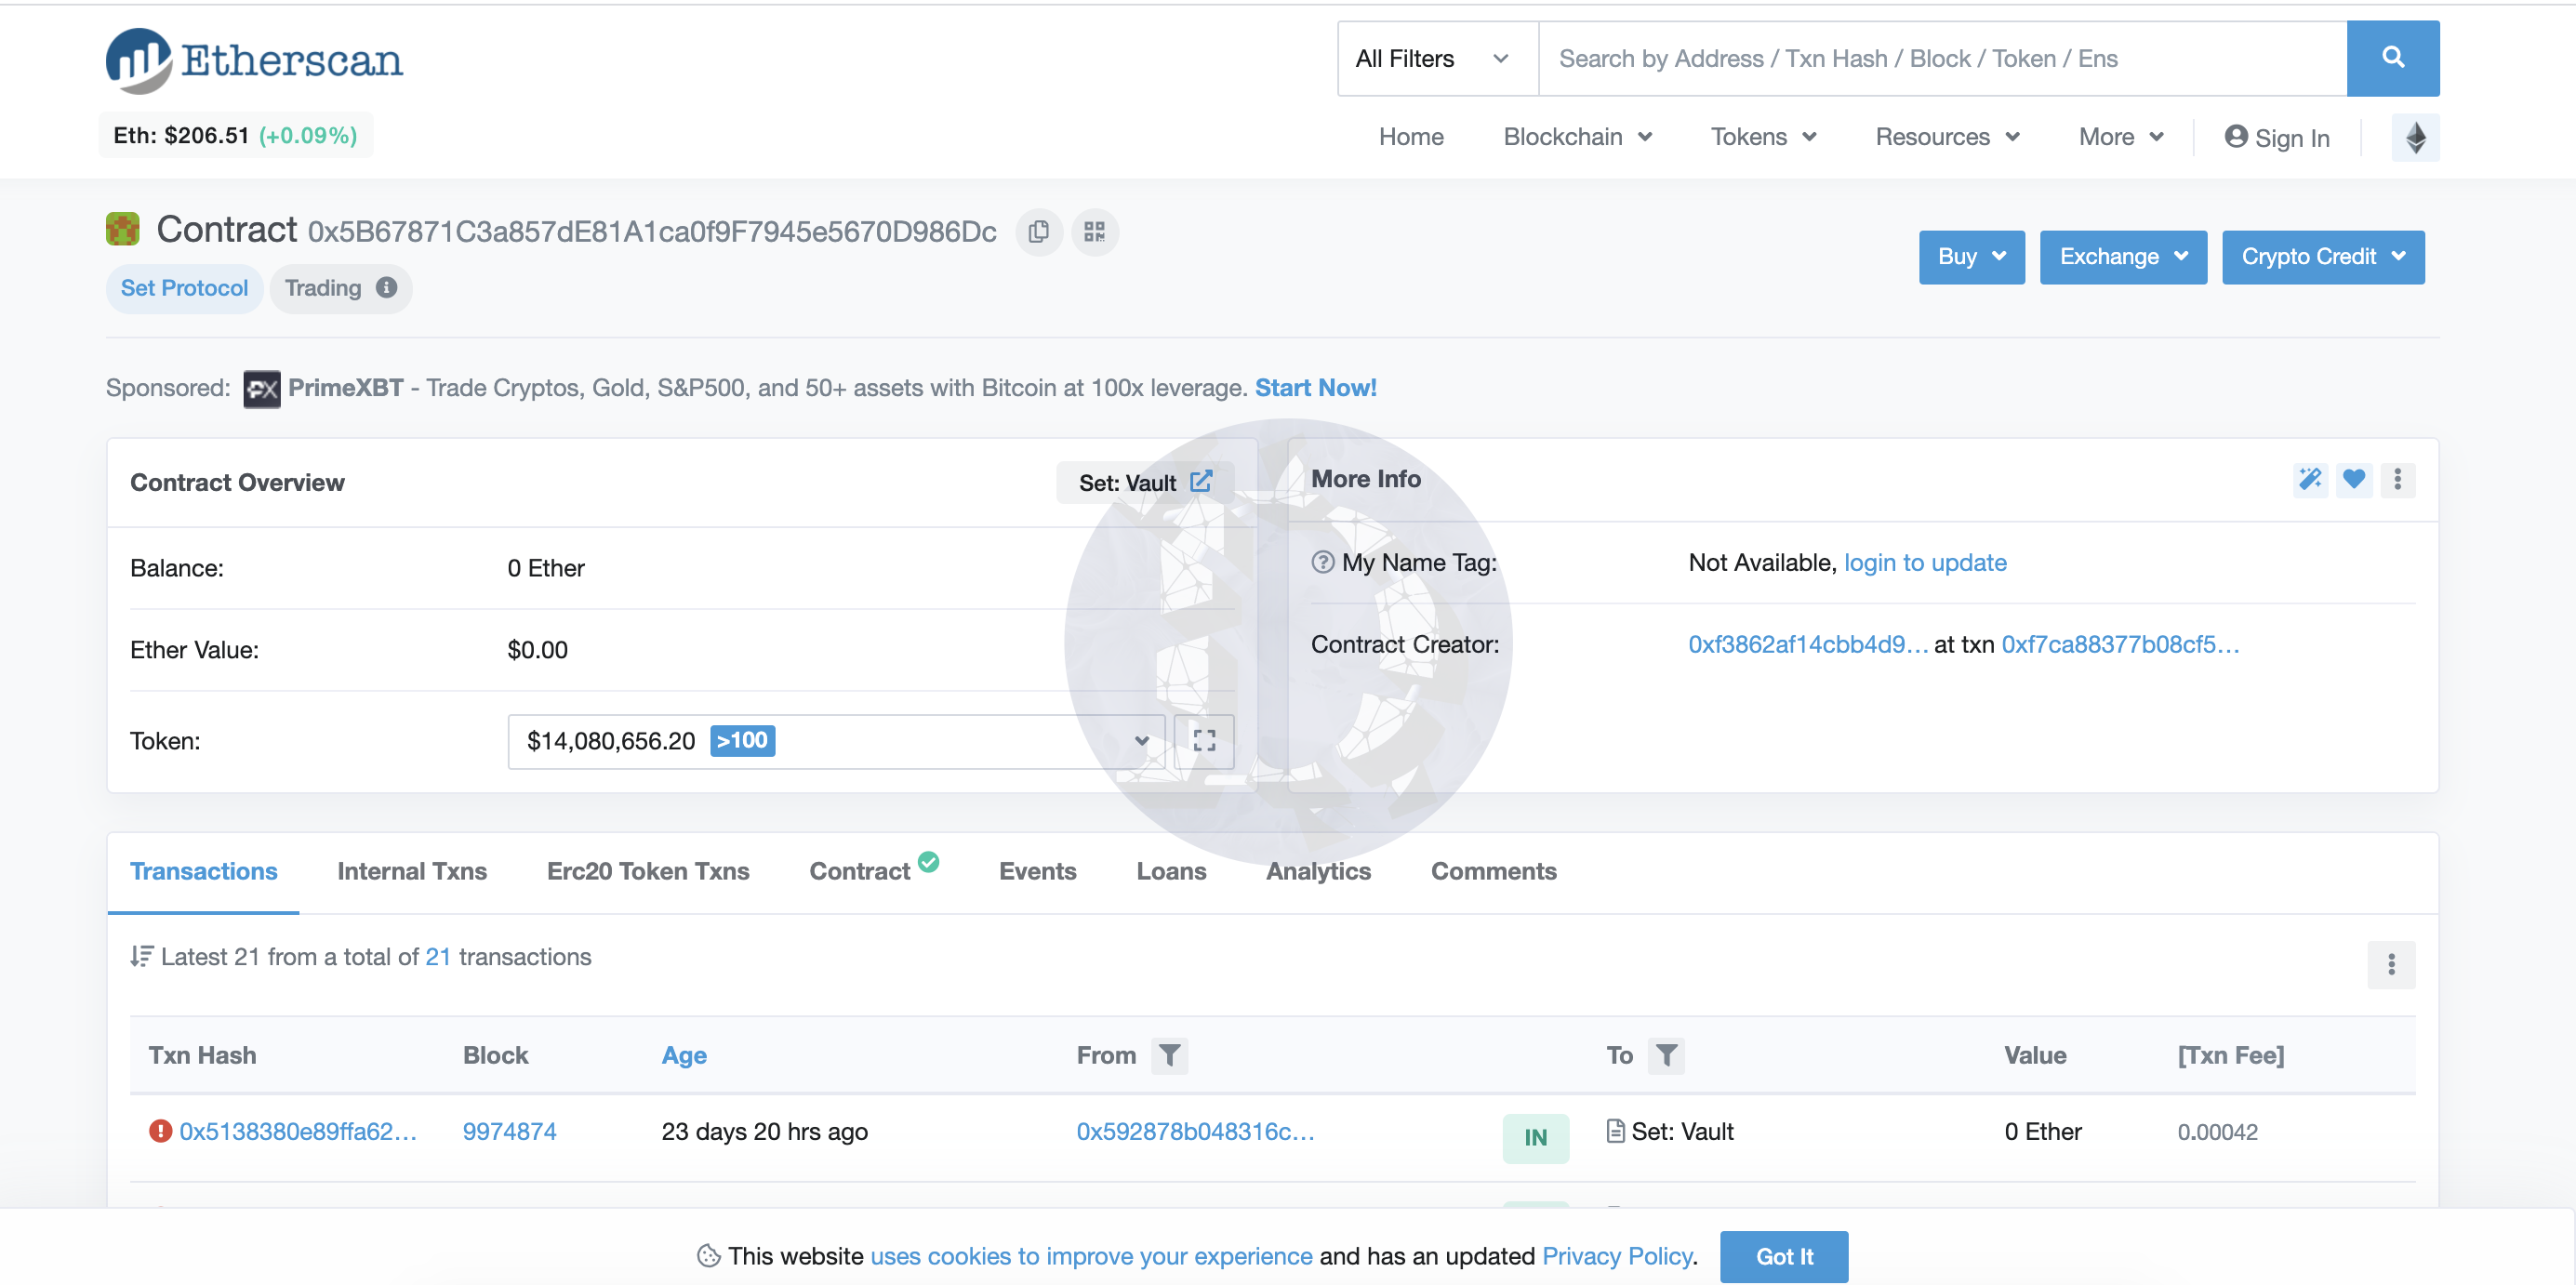2576x1285 pixels.
Task: Toggle the Age column header format
Action: pyautogui.click(x=684, y=1055)
